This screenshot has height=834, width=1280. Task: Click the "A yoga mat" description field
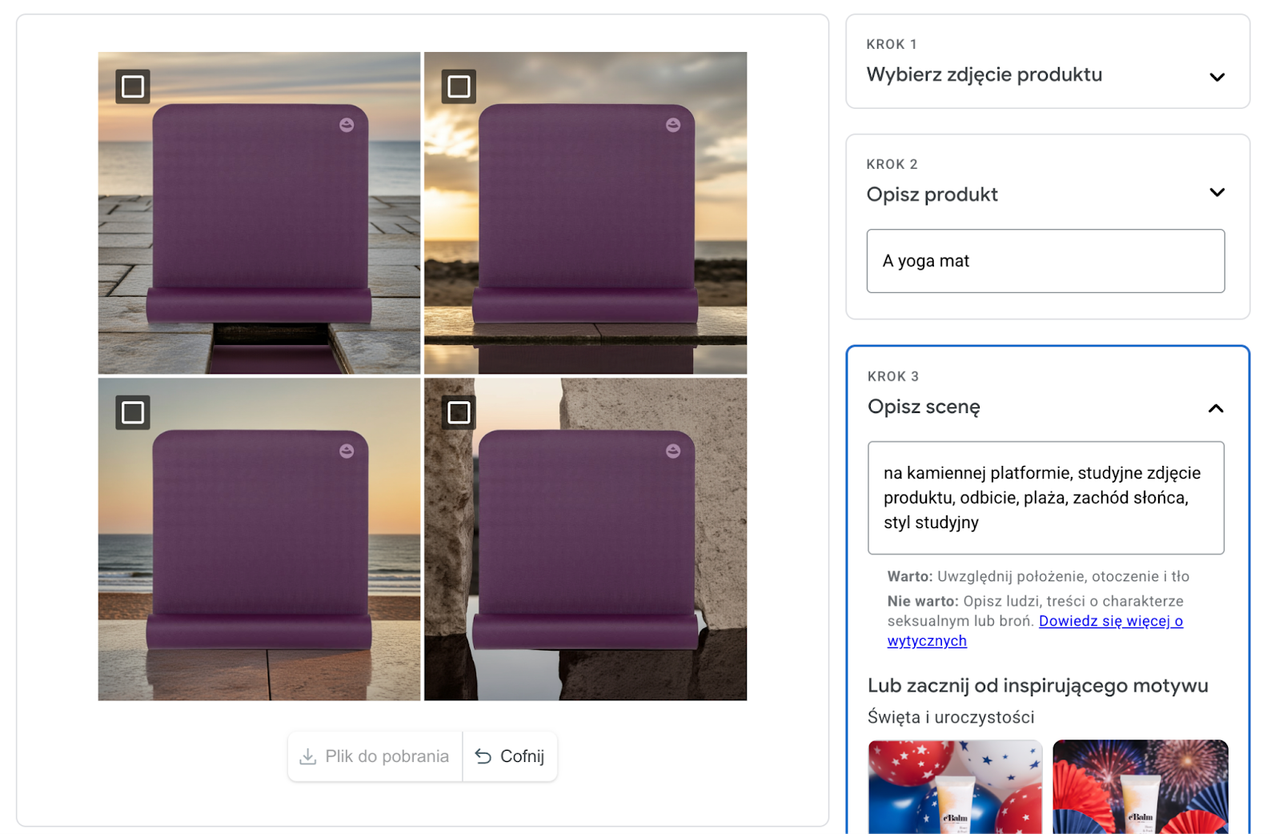click(1046, 261)
